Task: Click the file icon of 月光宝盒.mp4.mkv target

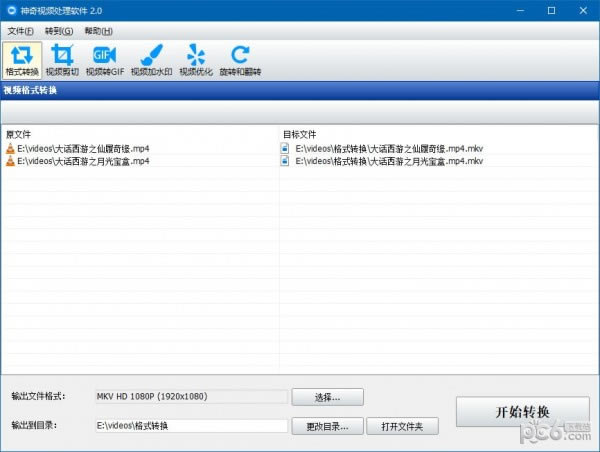Action: pos(285,161)
